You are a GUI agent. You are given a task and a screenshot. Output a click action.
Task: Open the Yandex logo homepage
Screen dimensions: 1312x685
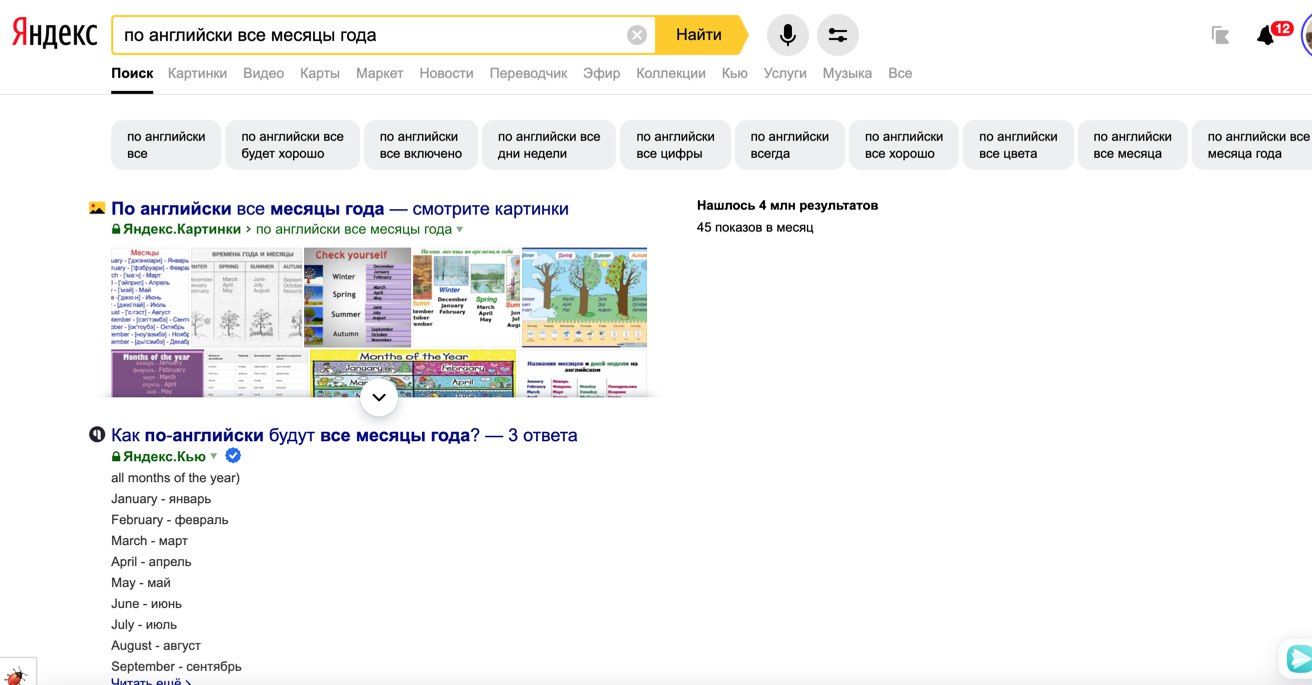(x=54, y=35)
